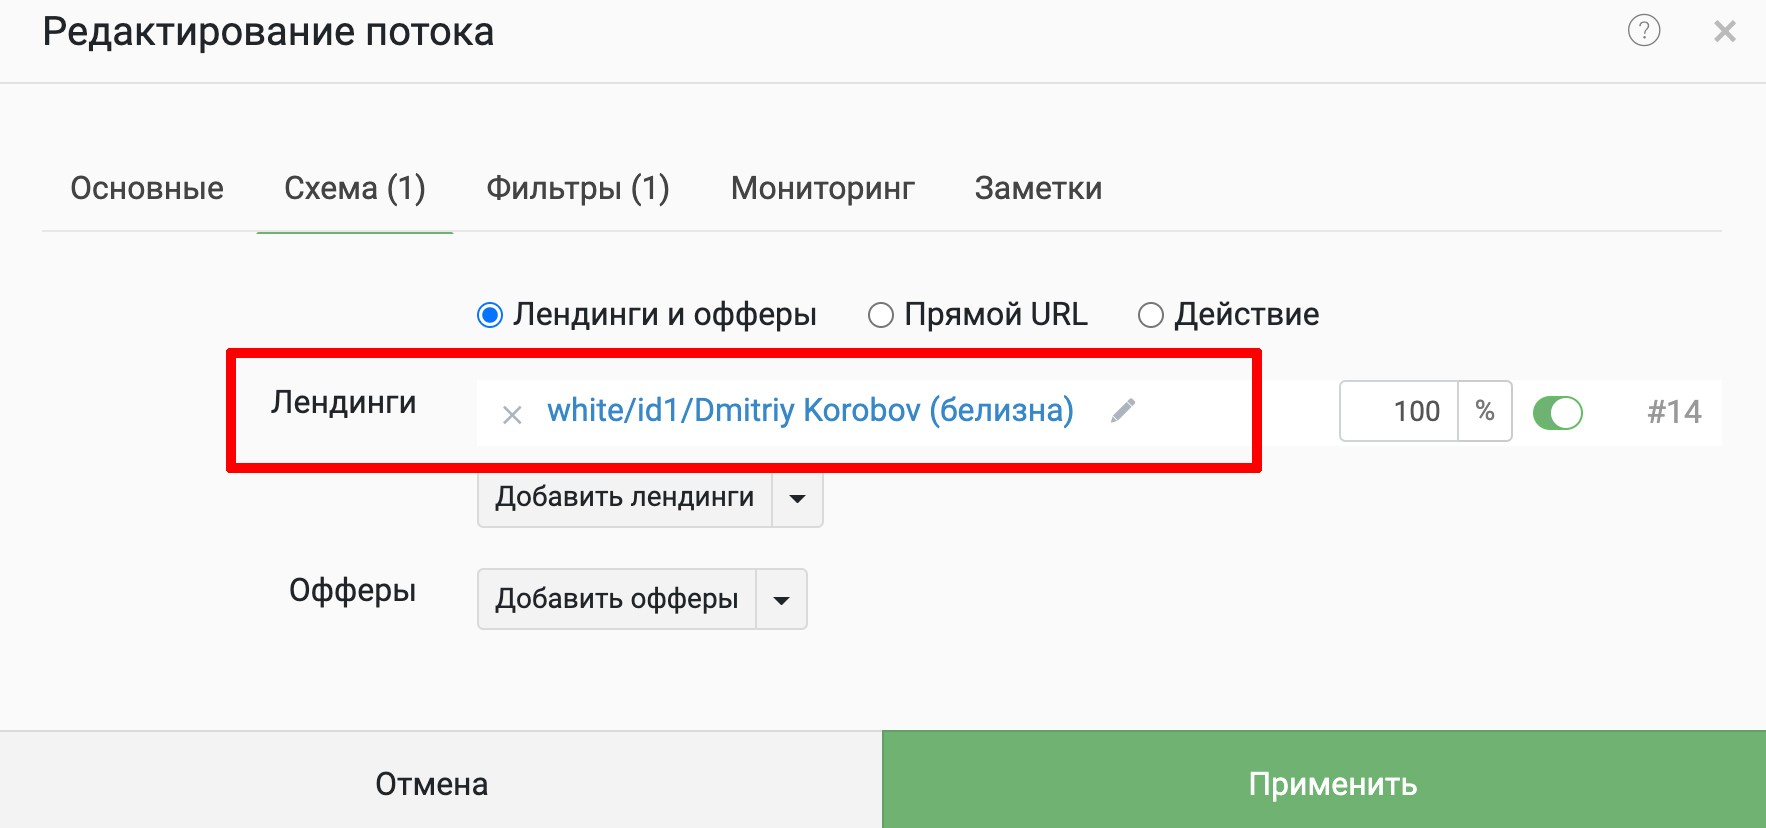Close the stream editing dialog

(1725, 32)
